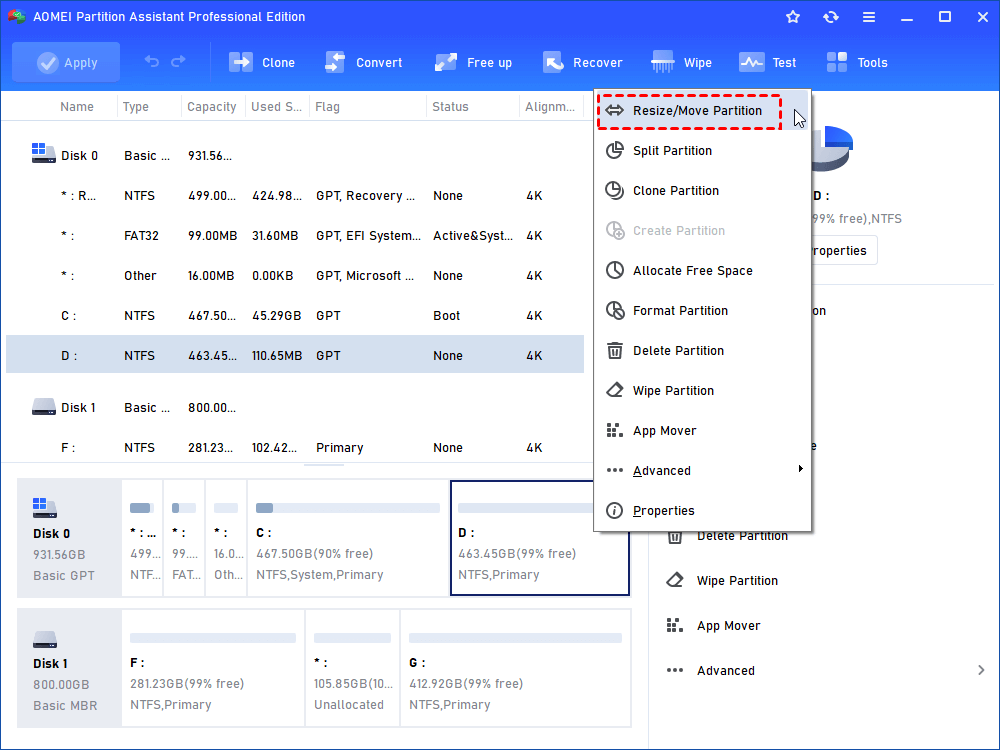Choose Wipe Partition in the context menu
The height and width of the screenshot is (750, 1000).
(702, 390)
